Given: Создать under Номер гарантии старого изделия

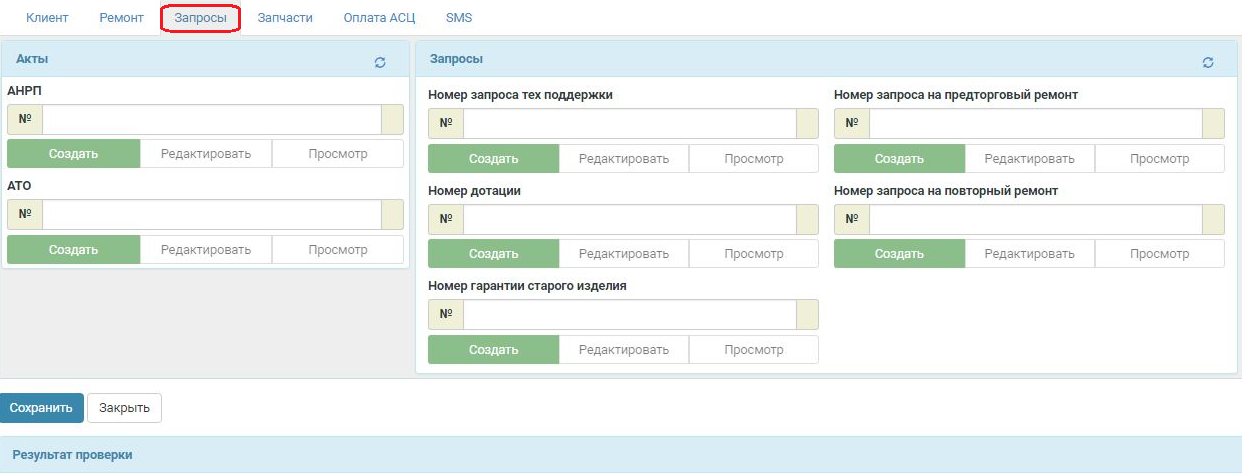Looking at the screenshot, I should click(x=494, y=350).
